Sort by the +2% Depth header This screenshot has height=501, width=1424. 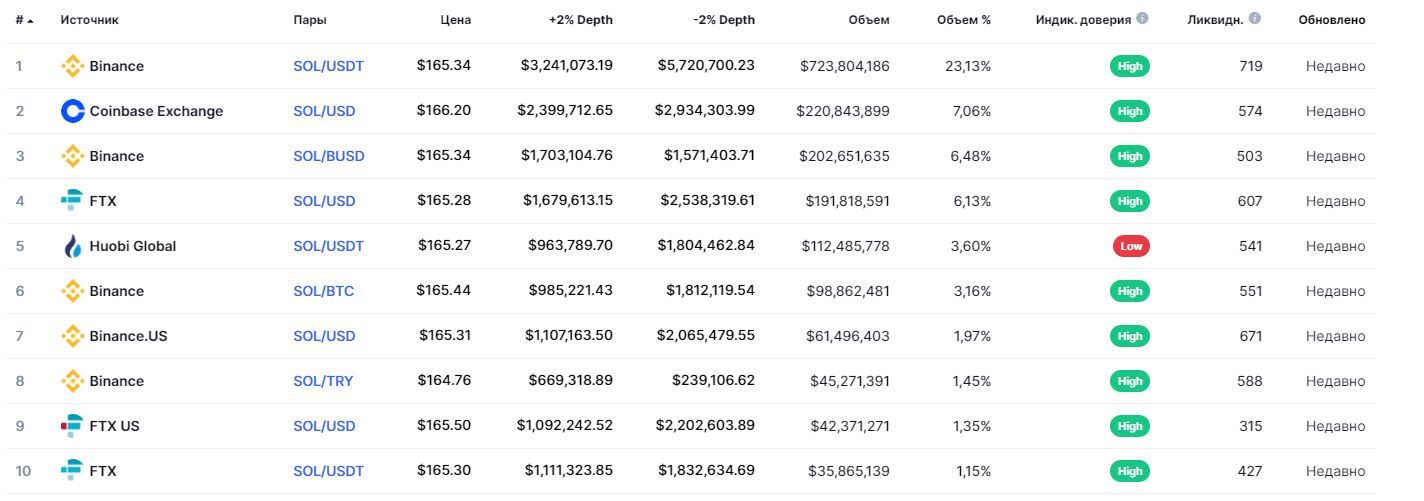[x=580, y=20]
